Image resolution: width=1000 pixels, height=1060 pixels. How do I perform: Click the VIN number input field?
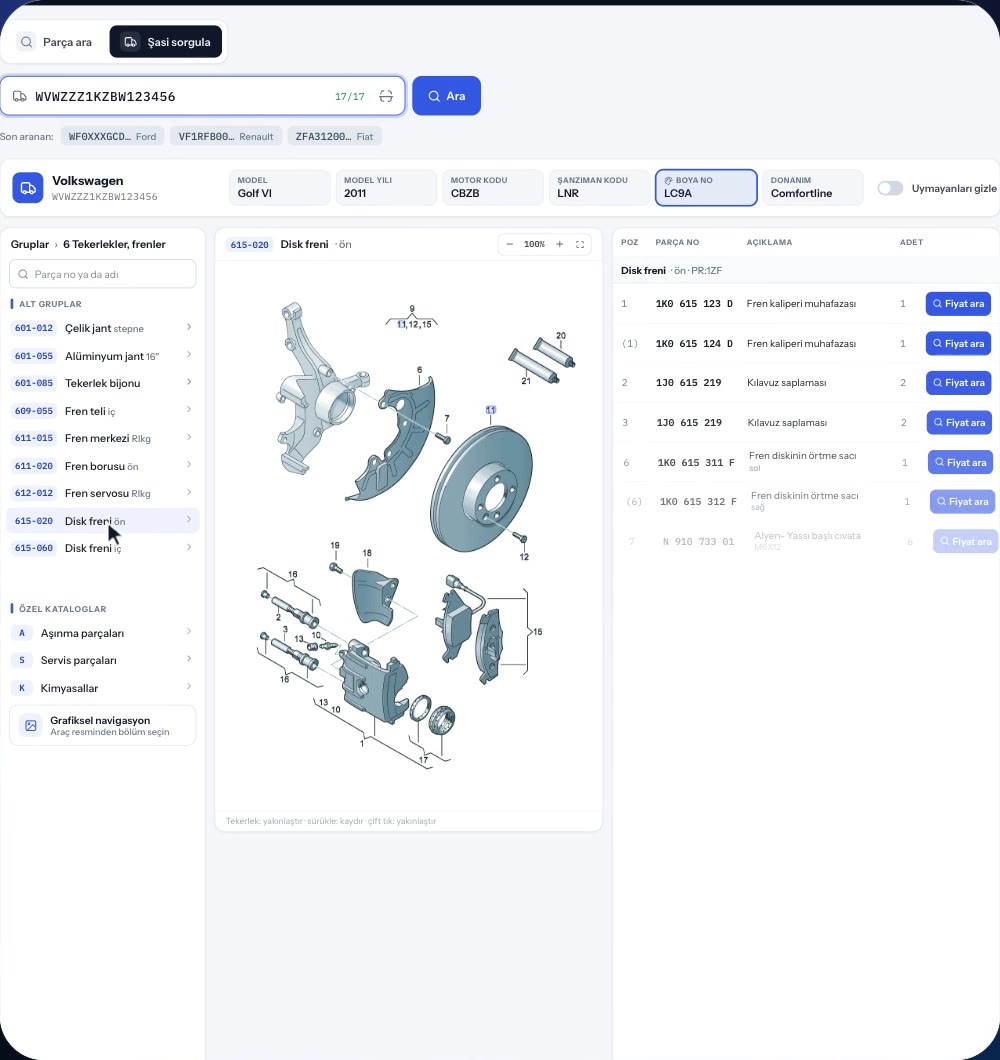[202, 96]
